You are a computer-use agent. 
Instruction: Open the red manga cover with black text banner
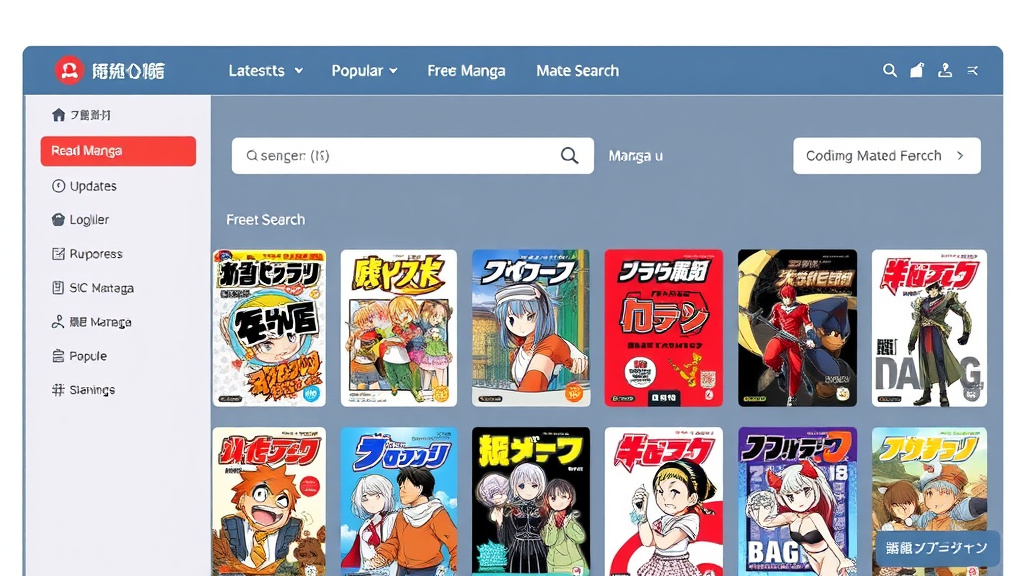pos(663,328)
